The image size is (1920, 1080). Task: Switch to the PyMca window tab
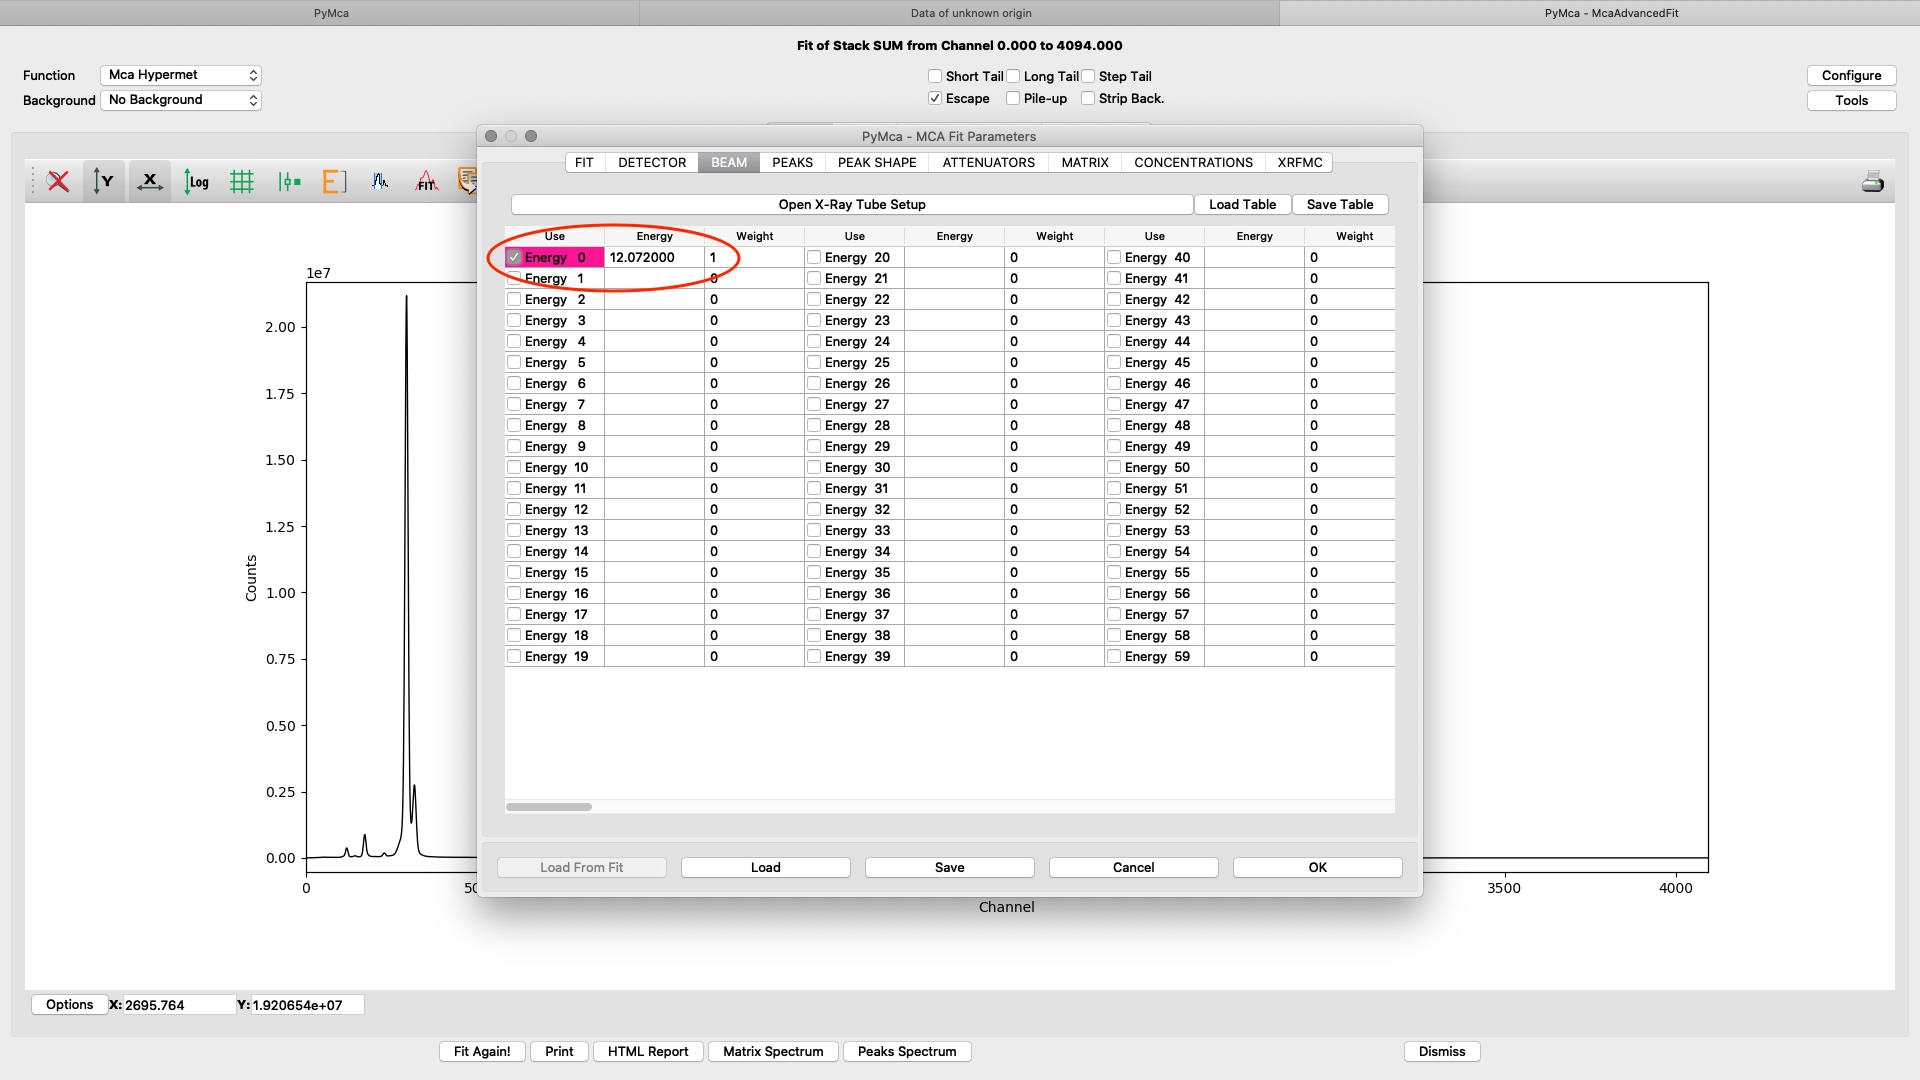(x=320, y=13)
